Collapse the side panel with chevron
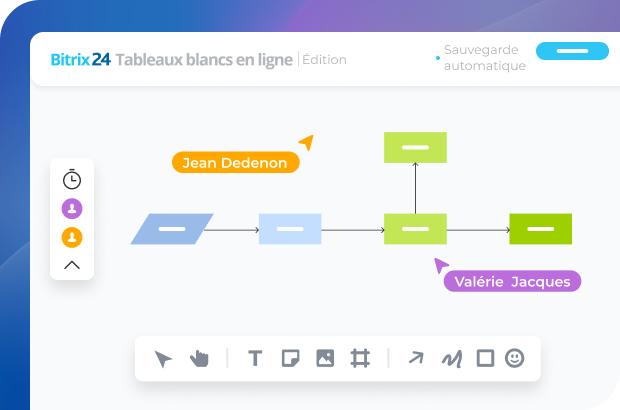 tap(72, 265)
